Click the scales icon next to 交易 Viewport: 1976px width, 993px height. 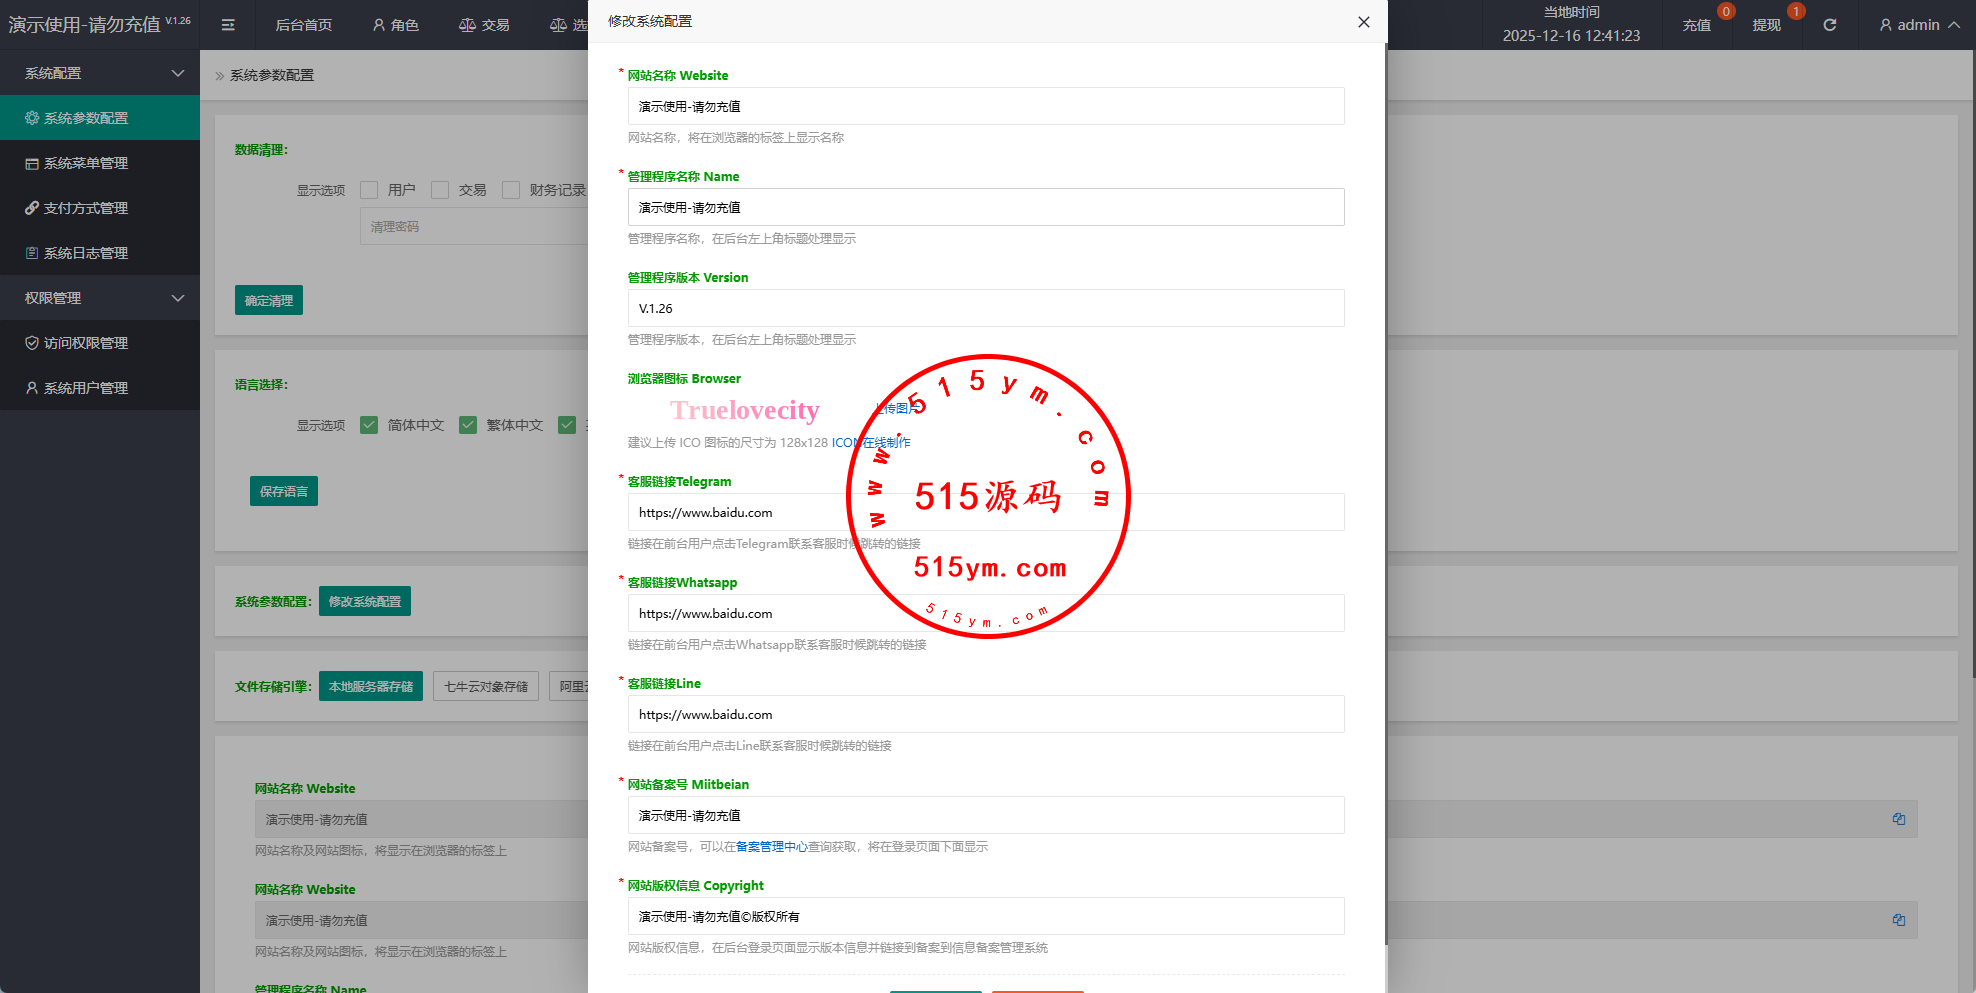pos(467,25)
